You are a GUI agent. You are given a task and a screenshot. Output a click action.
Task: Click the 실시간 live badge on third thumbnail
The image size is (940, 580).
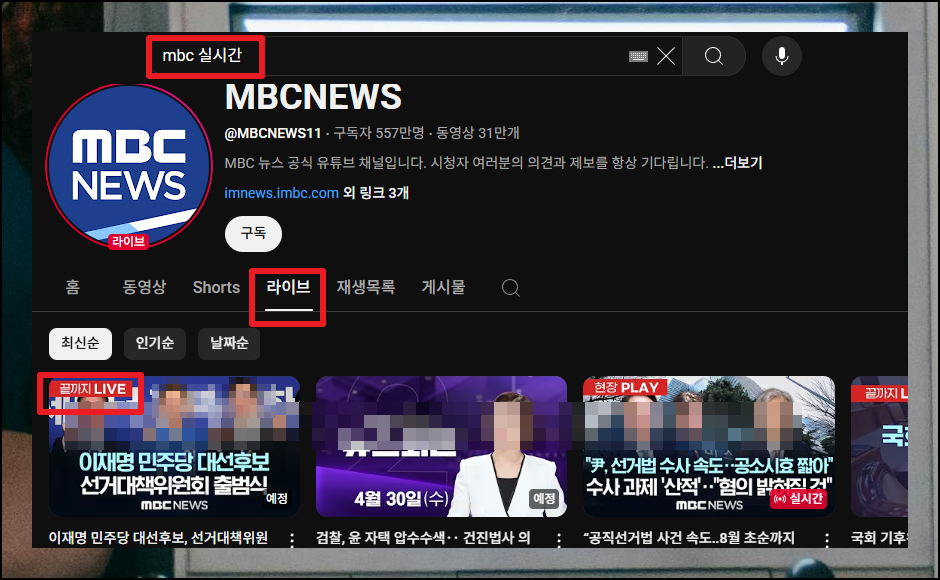(x=799, y=498)
